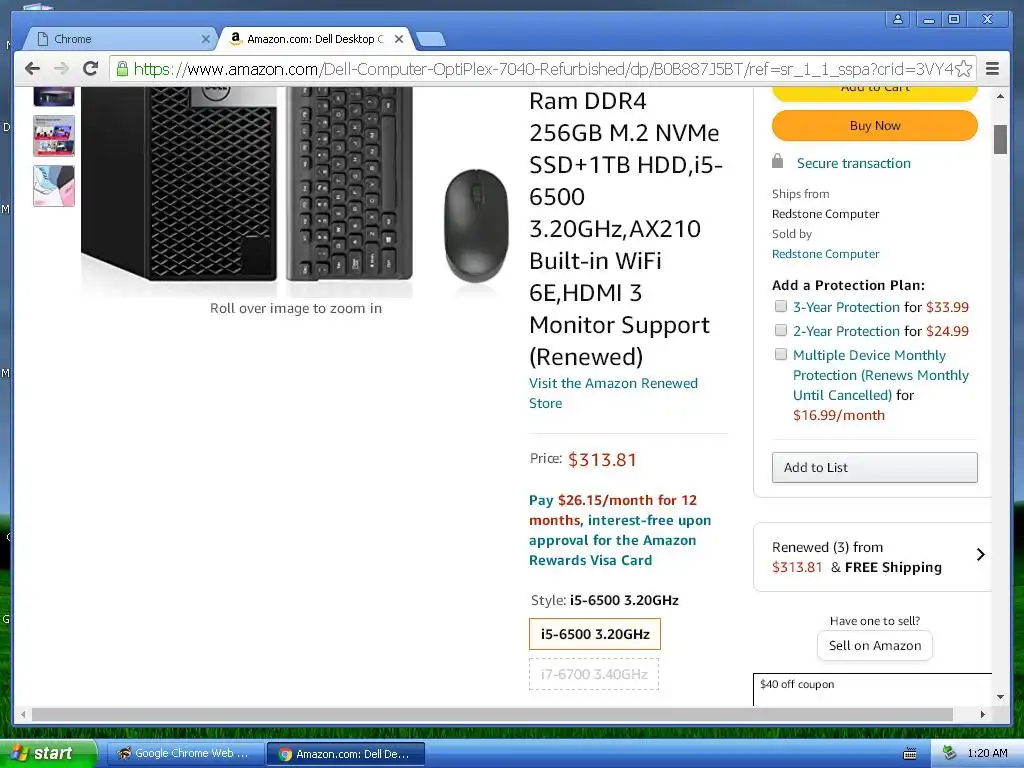The height and width of the screenshot is (768, 1024).
Task: Click the horizontal scrollbar thumb
Action: pos(492,714)
